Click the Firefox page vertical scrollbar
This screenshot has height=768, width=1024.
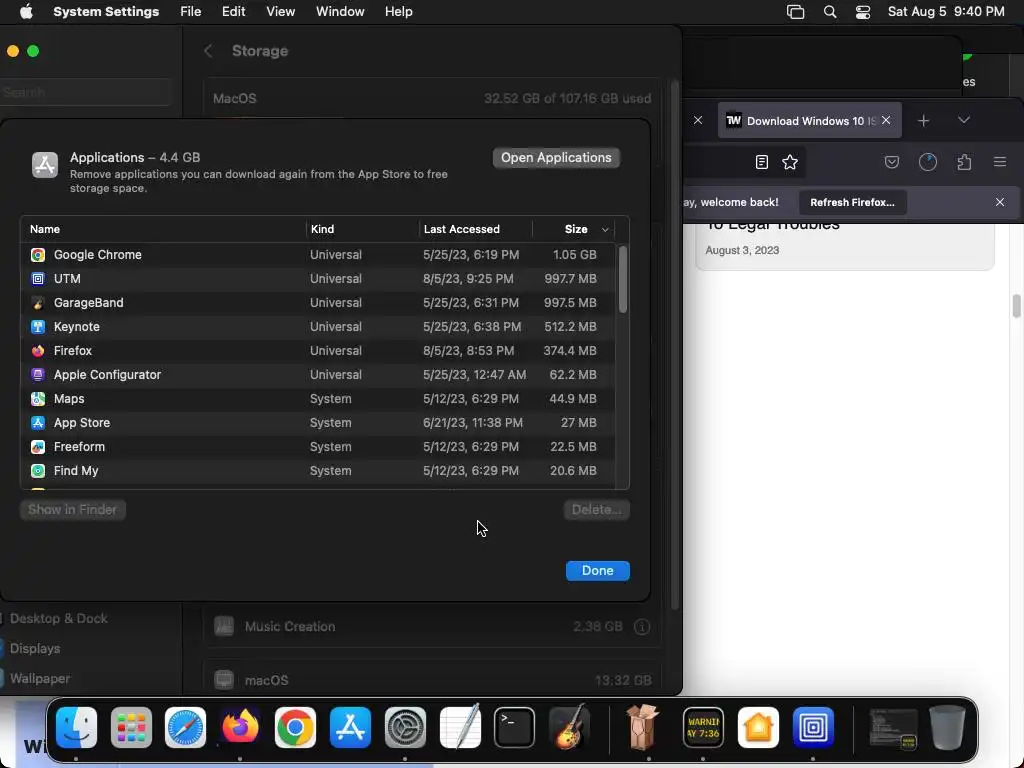click(1016, 306)
